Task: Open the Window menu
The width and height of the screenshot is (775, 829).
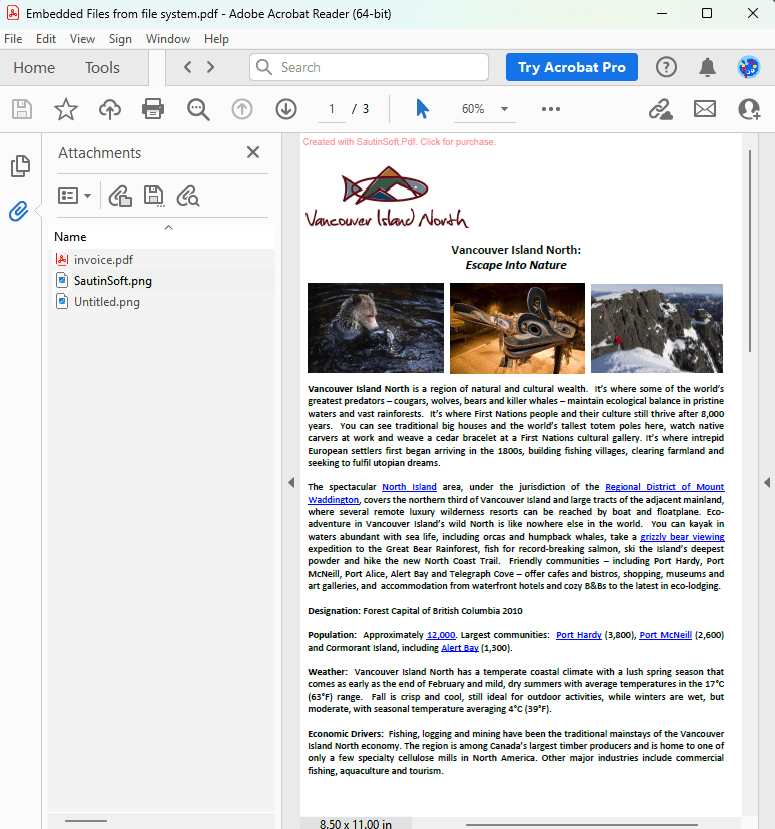Action: click(x=168, y=39)
